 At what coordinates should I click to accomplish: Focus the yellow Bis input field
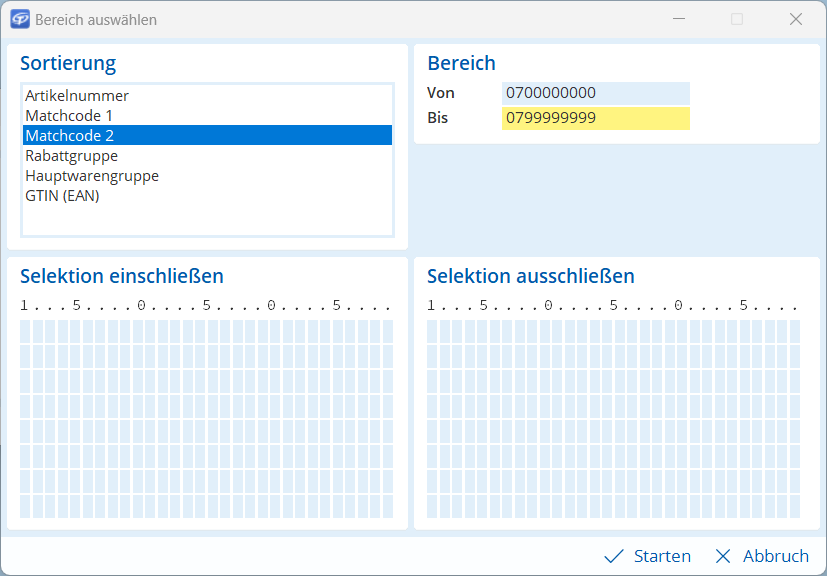(595, 118)
